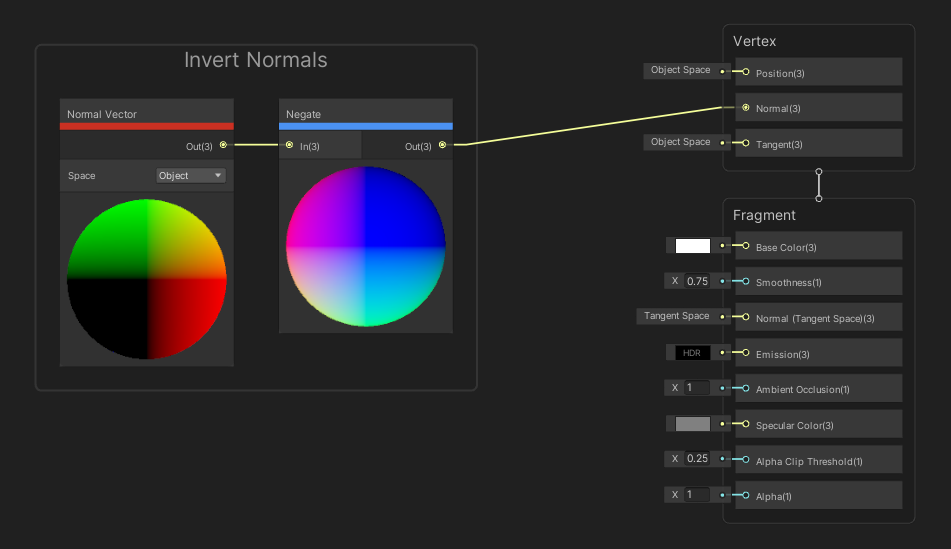Click the Alpha Clip Threshold value field
The image size is (951, 549).
pos(697,459)
